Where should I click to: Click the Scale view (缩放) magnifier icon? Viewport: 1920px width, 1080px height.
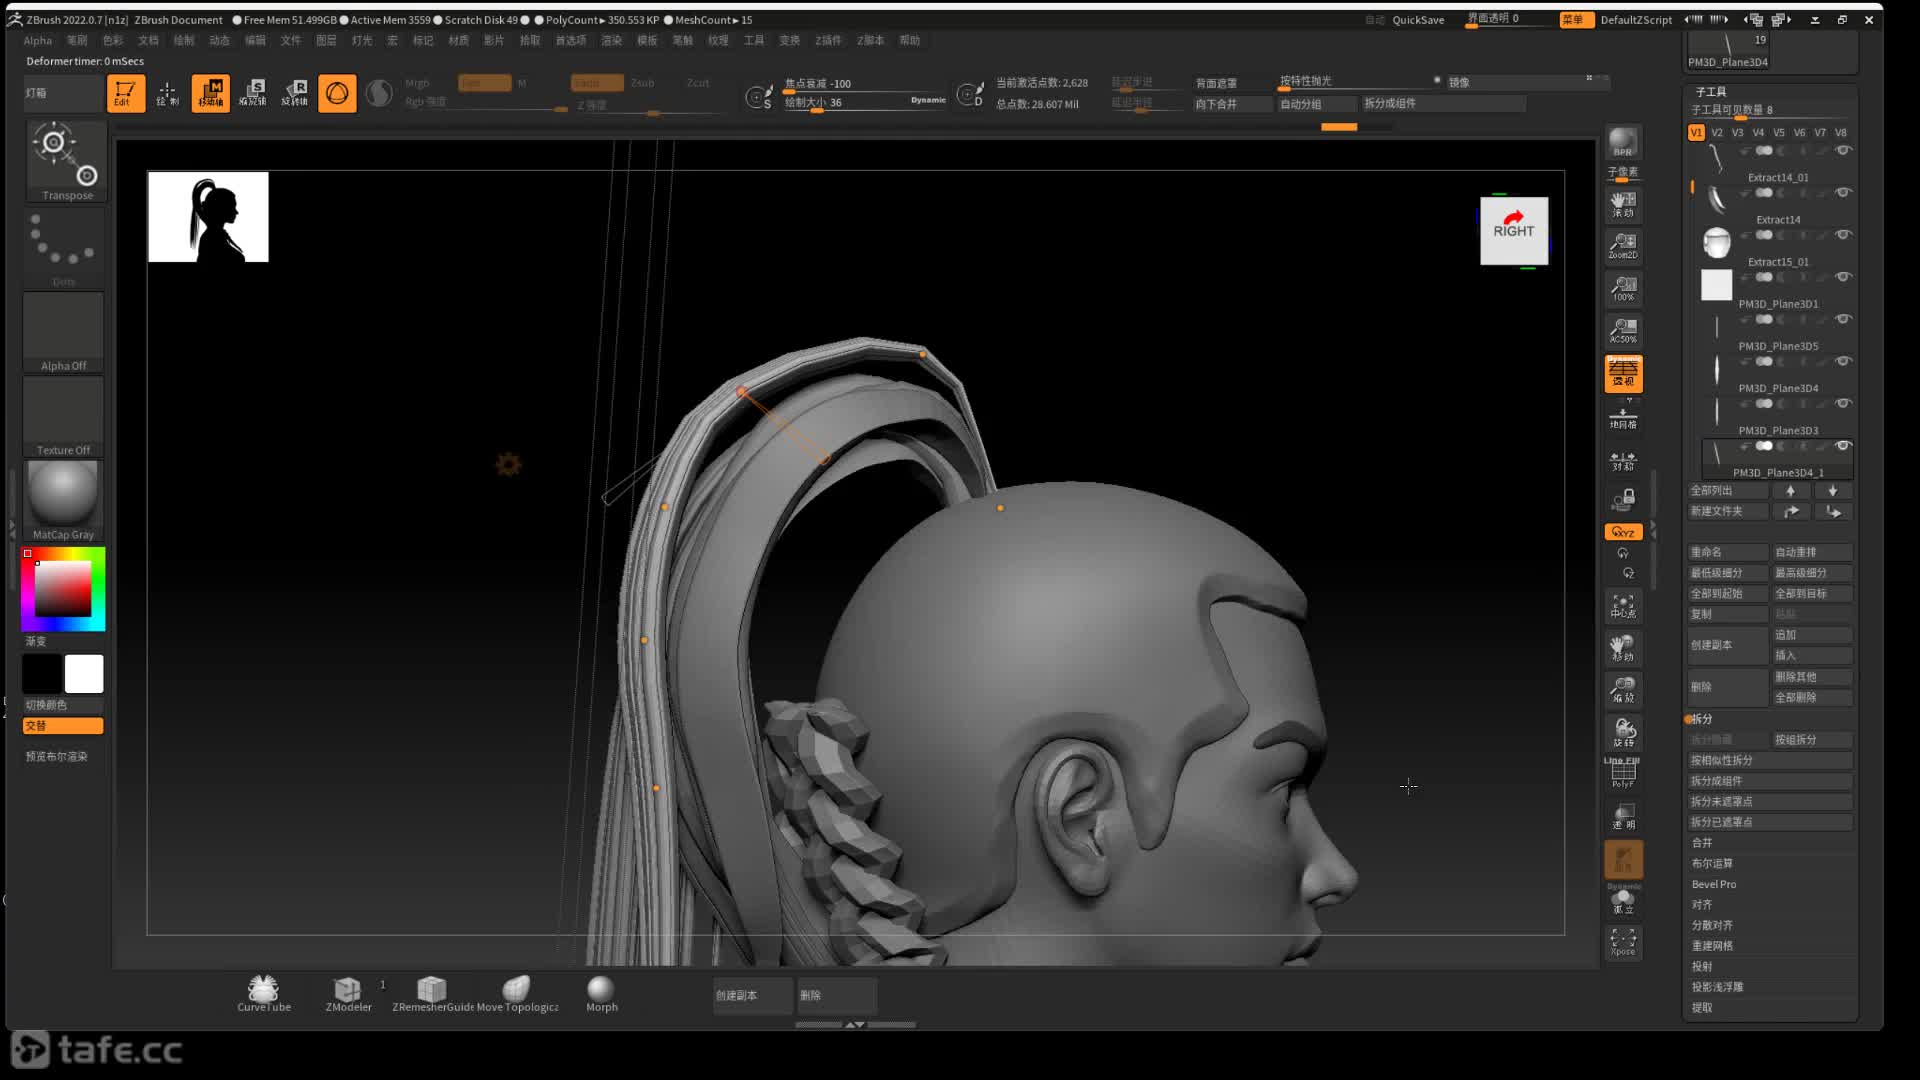(1623, 690)
